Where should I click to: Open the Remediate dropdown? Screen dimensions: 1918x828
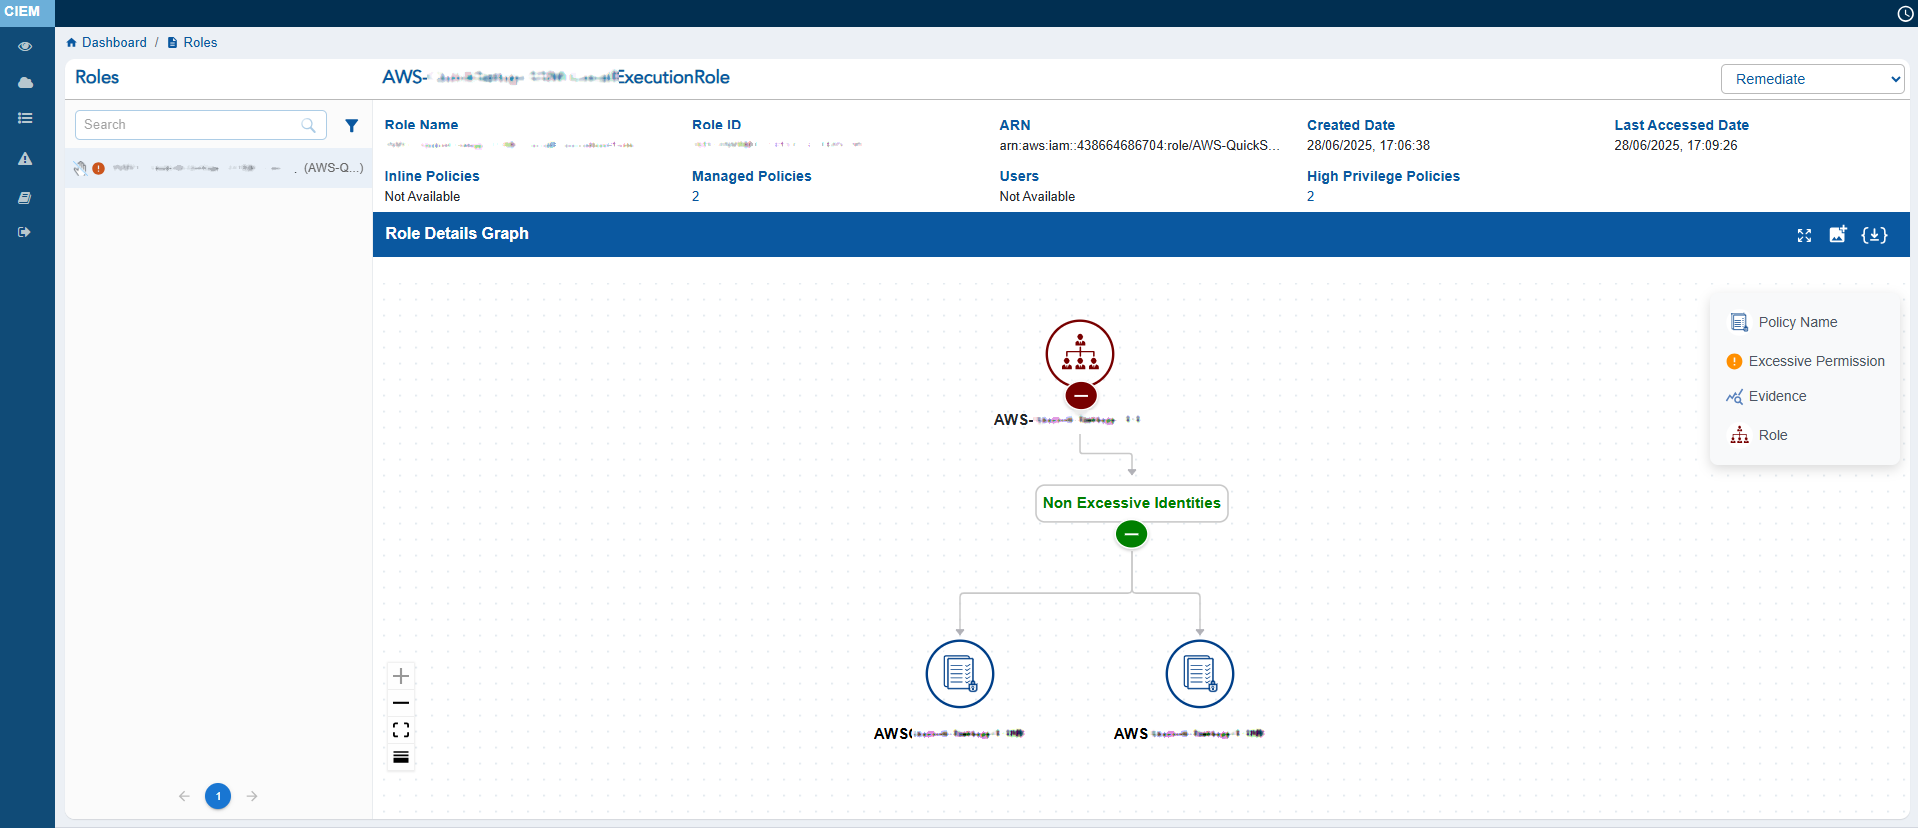tap(1812, 79)
